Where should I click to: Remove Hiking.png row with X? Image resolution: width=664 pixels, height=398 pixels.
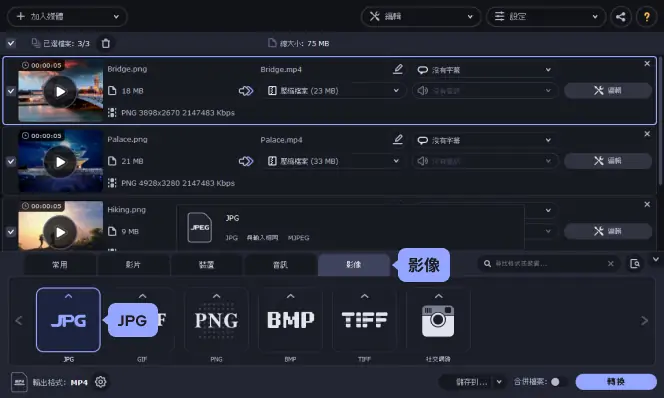[647, 204]
